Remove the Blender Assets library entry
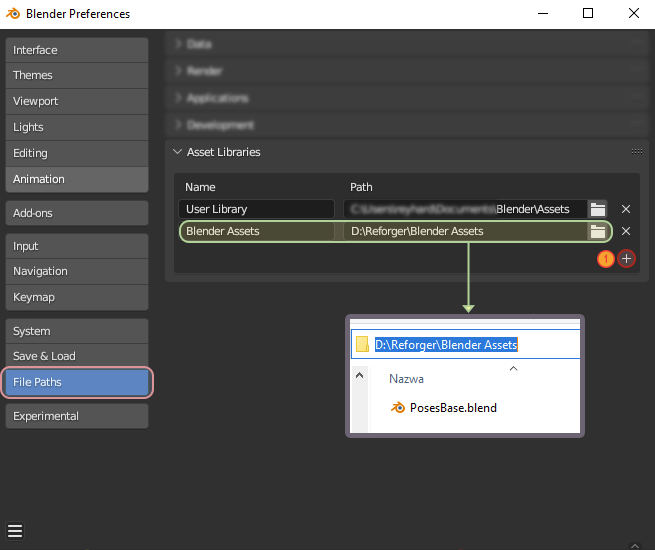 (626, 231)
